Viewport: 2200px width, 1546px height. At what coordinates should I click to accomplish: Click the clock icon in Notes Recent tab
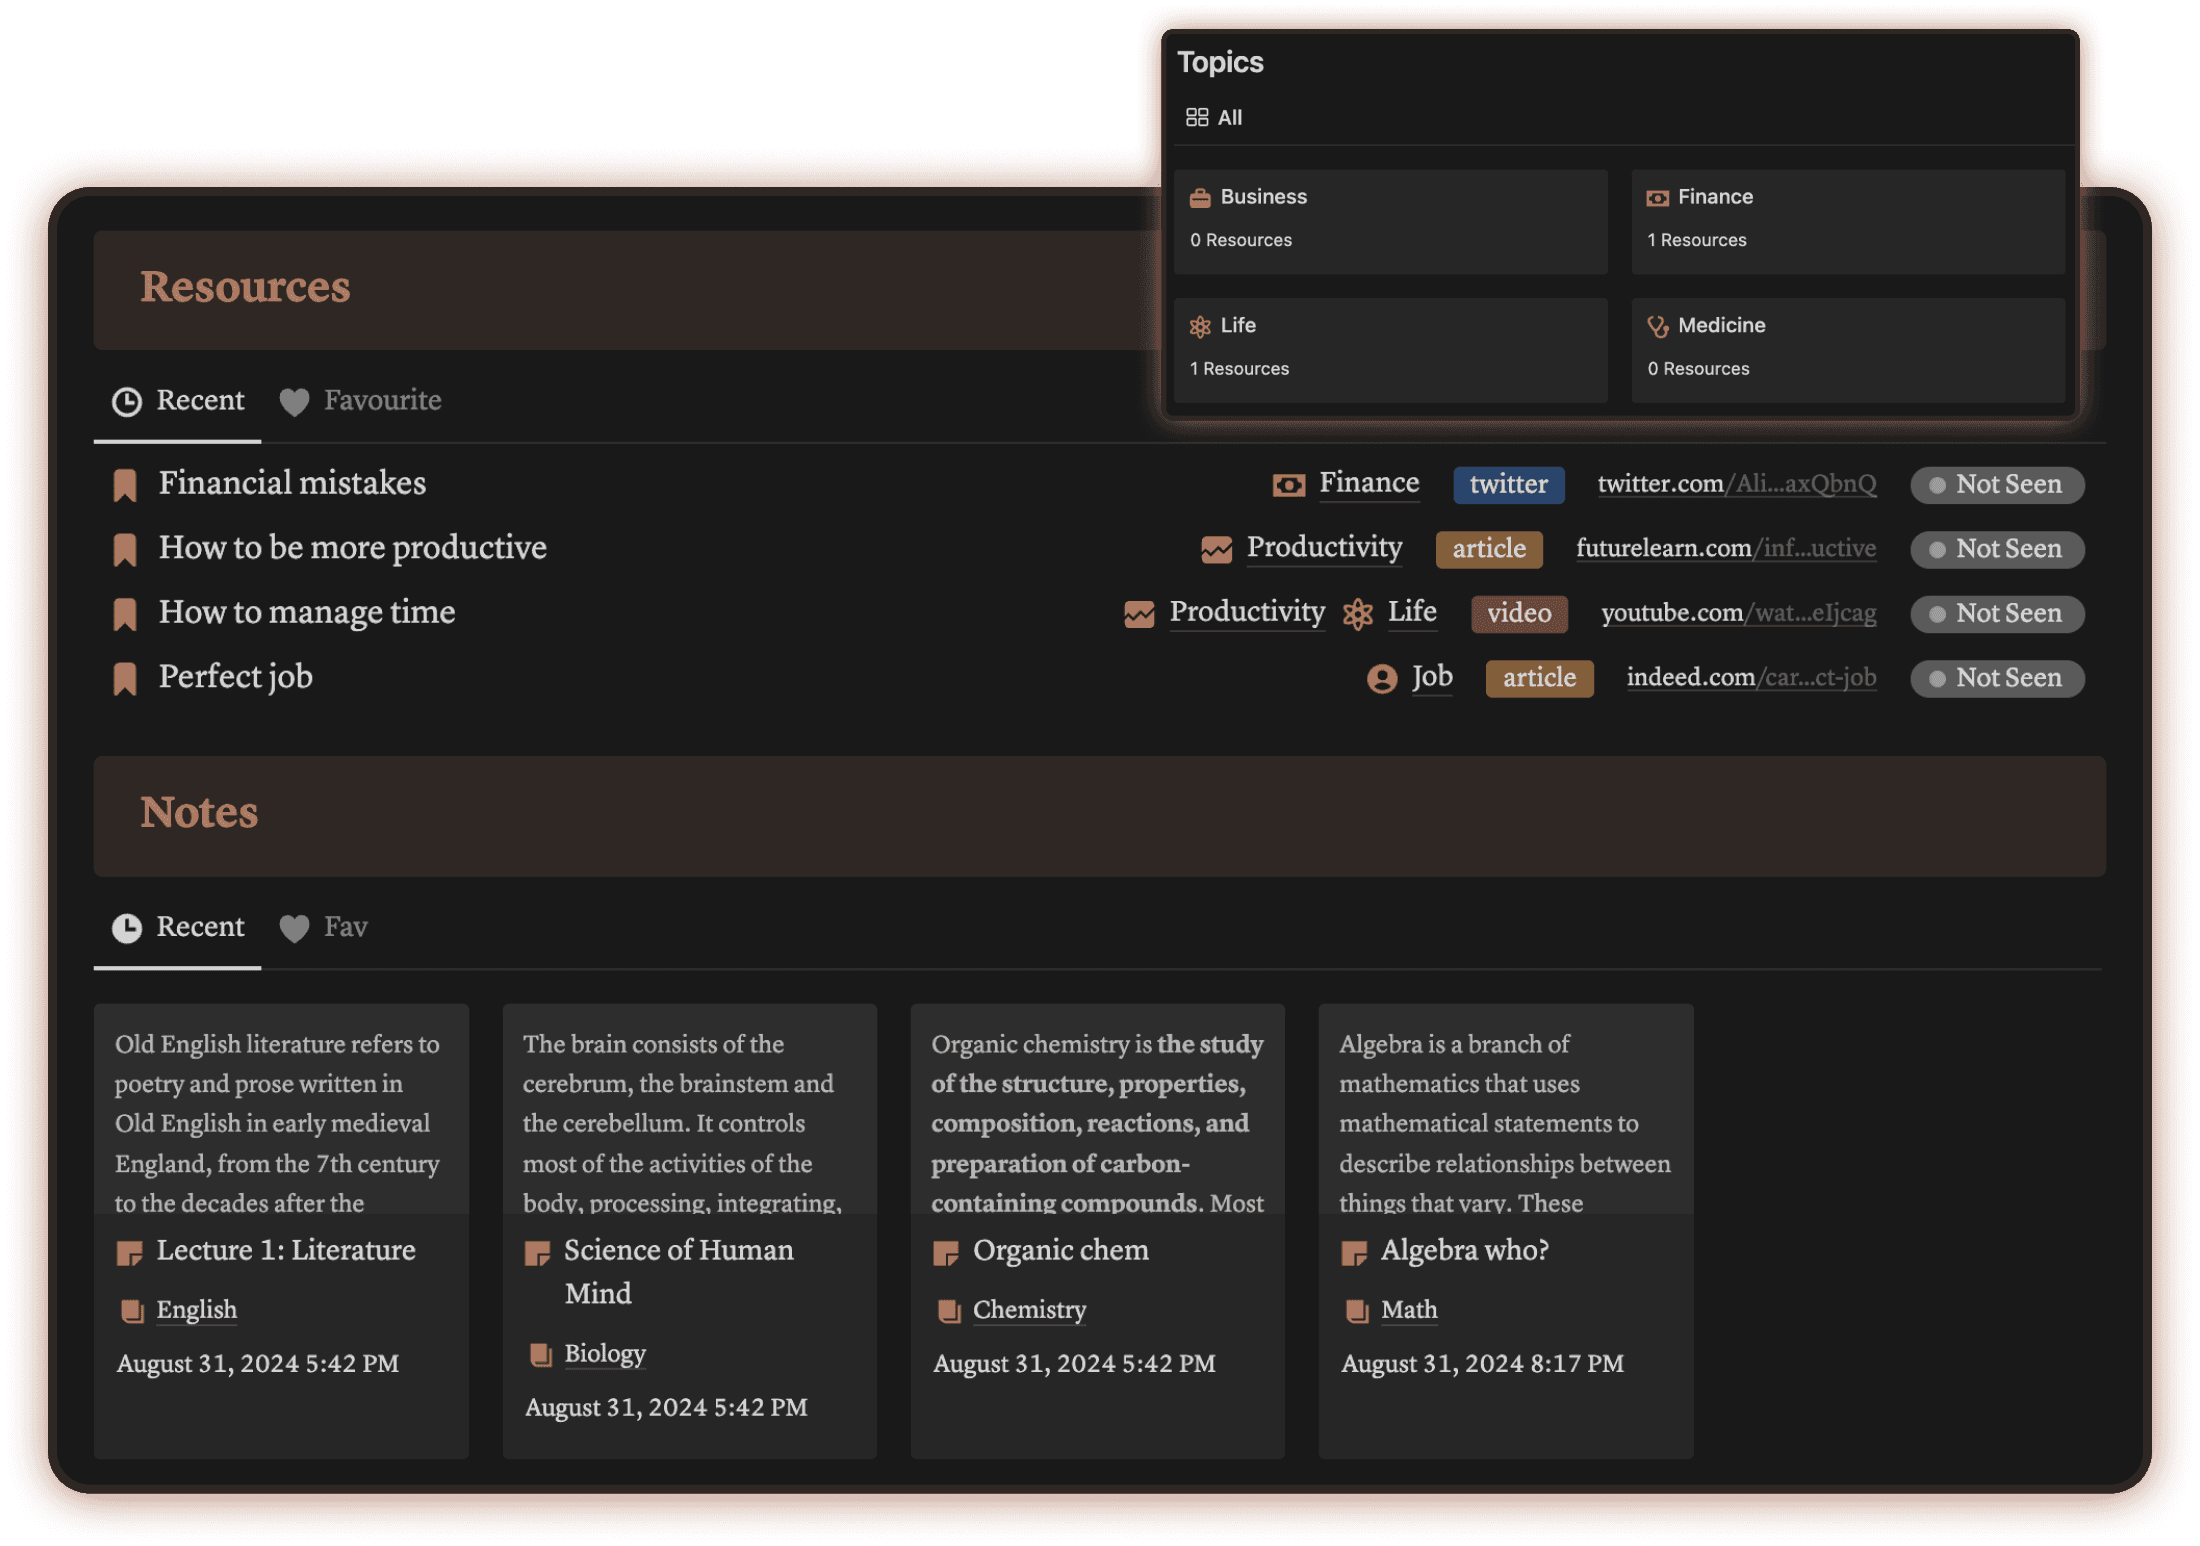127,928
